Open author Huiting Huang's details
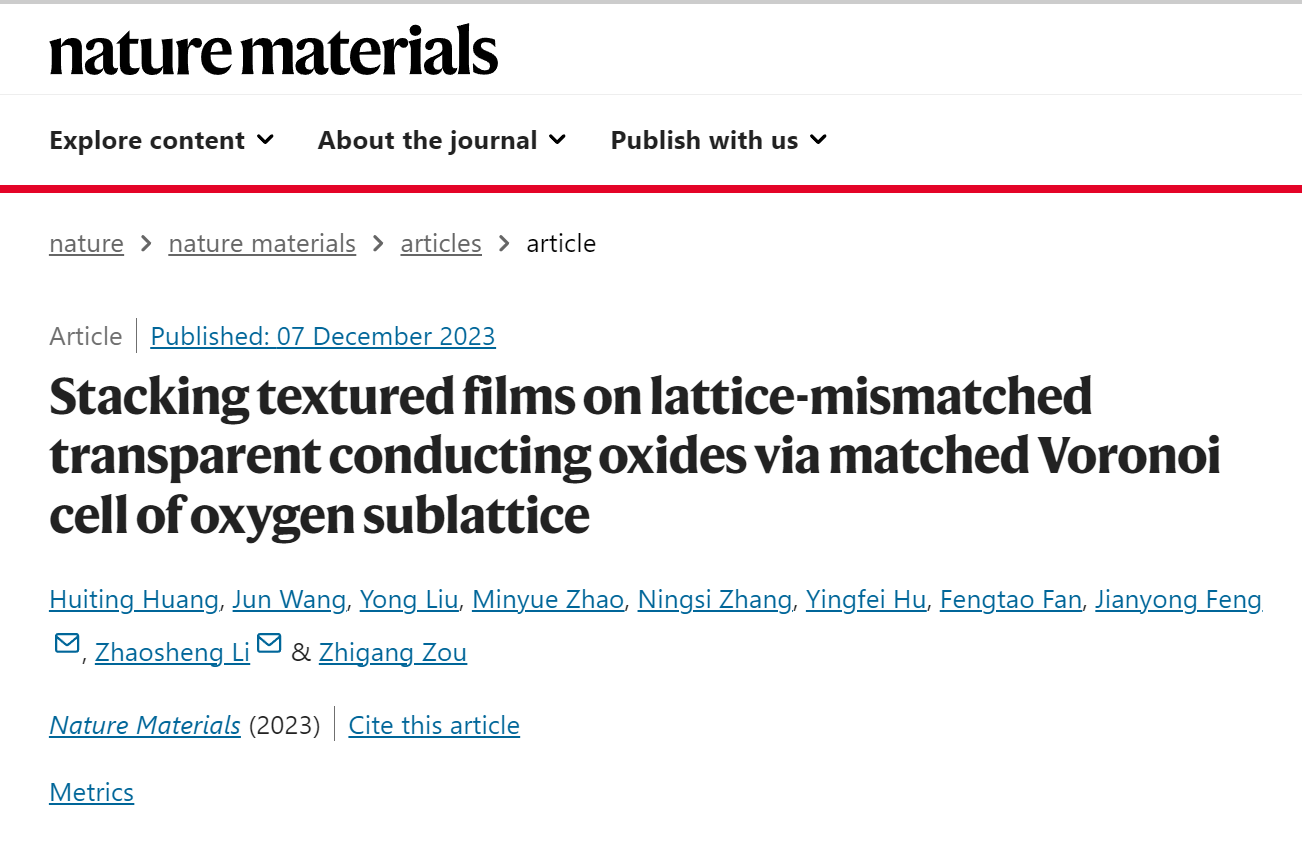1302x846 pixels. (134, 600)
